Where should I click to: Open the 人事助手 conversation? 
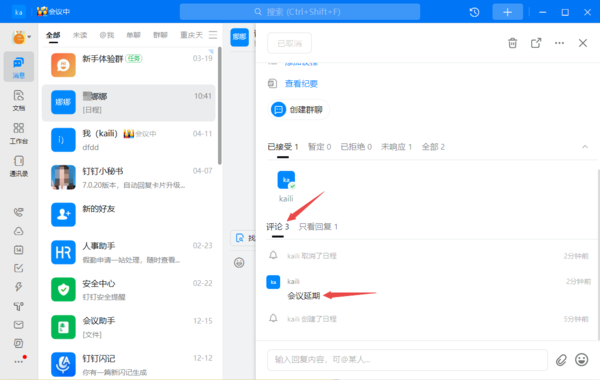129,253
